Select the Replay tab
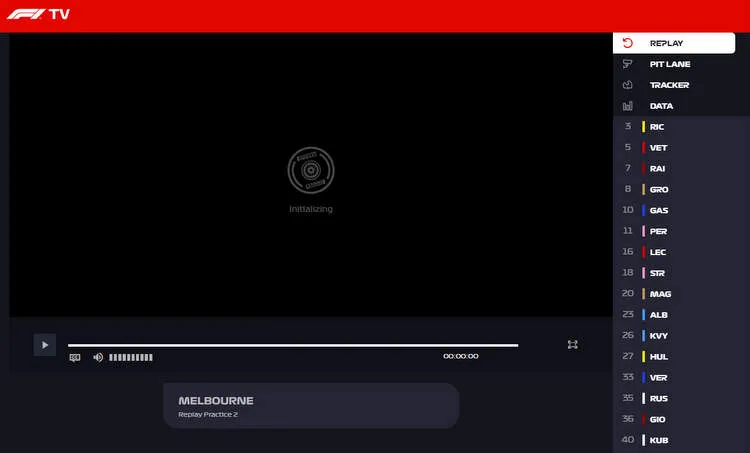Screen dimensions: 750x453 674,43
